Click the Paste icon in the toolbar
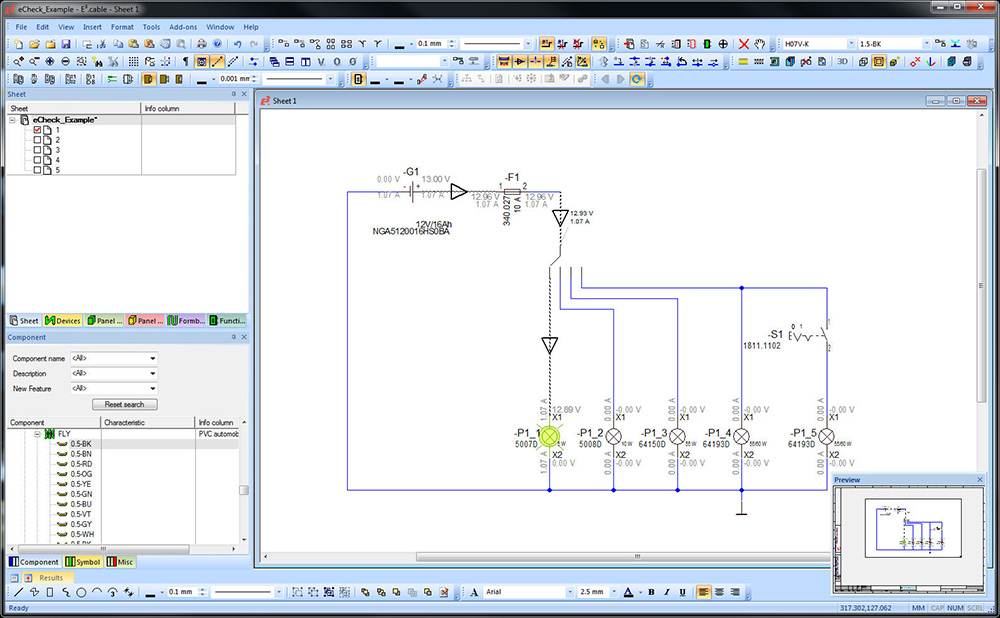Viewport: 1000px width, 618px height. coord(133,42)
